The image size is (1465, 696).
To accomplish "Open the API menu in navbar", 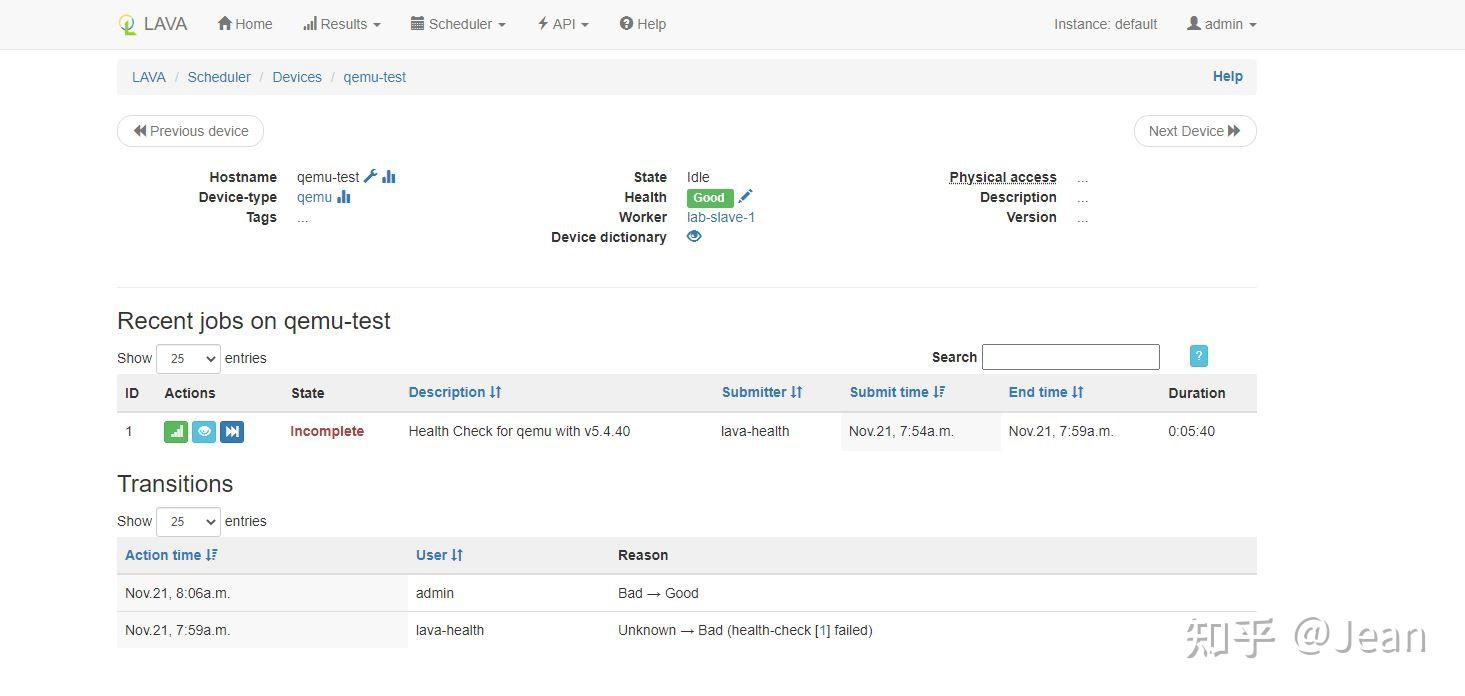I will coord(563,24).
